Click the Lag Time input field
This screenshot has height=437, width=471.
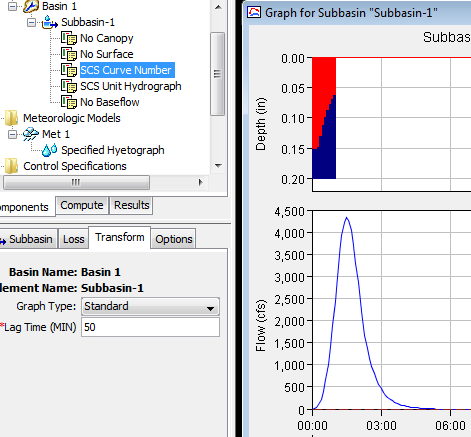(150, 327)
